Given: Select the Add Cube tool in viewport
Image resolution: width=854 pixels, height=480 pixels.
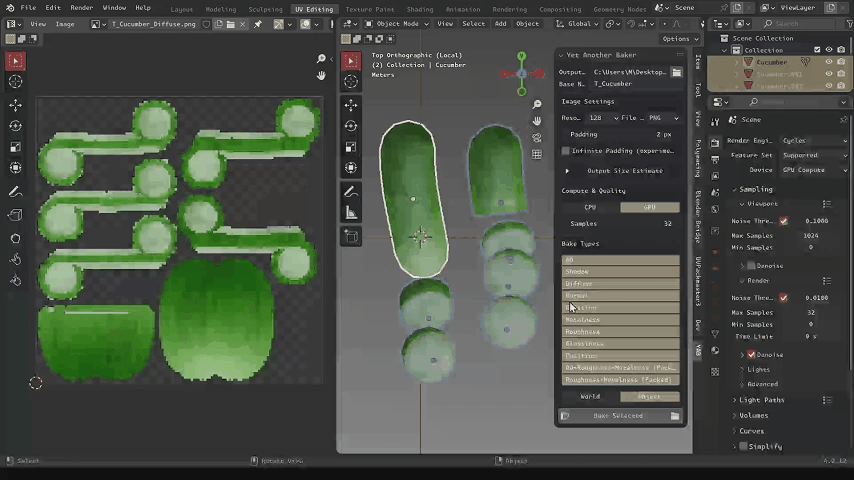Looking at the screenshot, I should (x=351, y=236).
